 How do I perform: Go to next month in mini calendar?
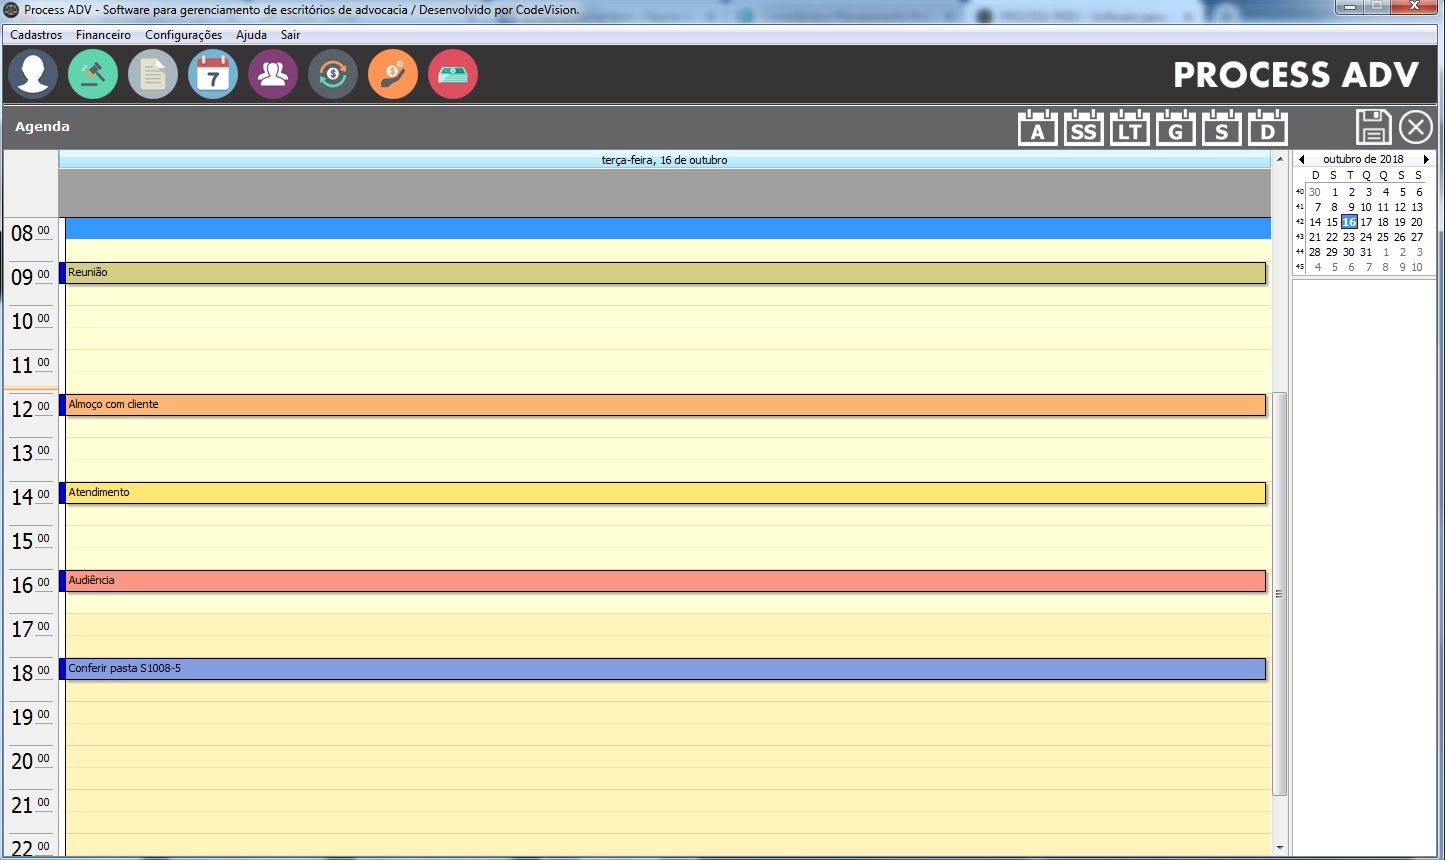point(1426,159)
